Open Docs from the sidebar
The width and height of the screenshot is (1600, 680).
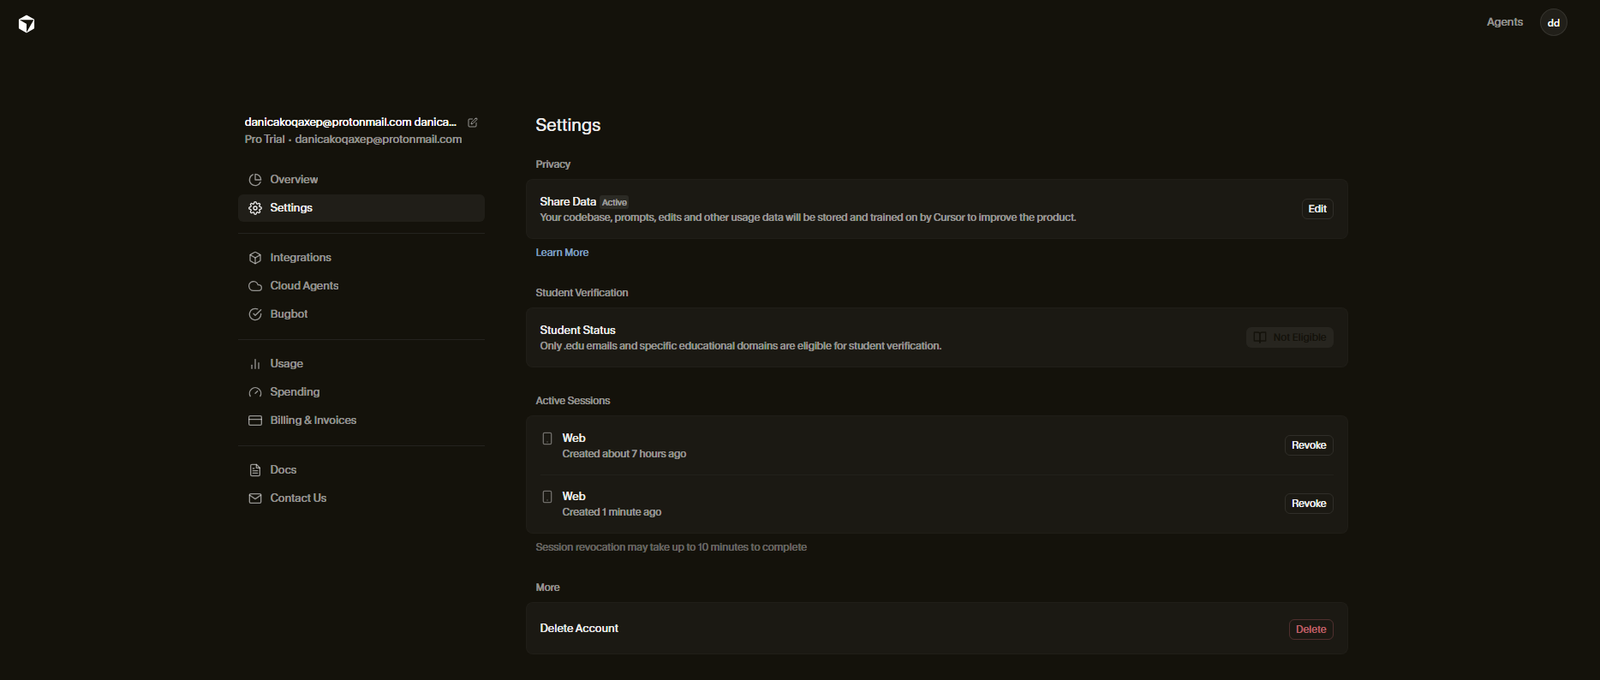pos(283,470)
